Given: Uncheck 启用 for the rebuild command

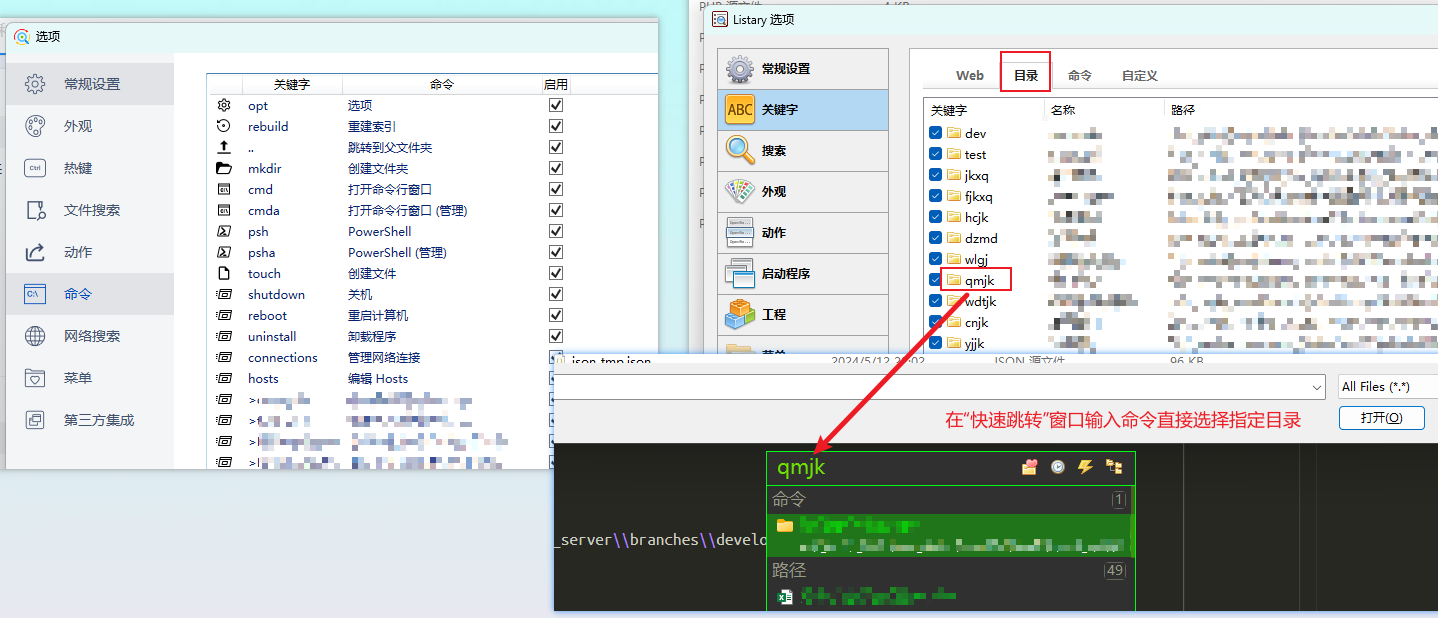Looking at the screenshot, I should click(x=556, y=126).
